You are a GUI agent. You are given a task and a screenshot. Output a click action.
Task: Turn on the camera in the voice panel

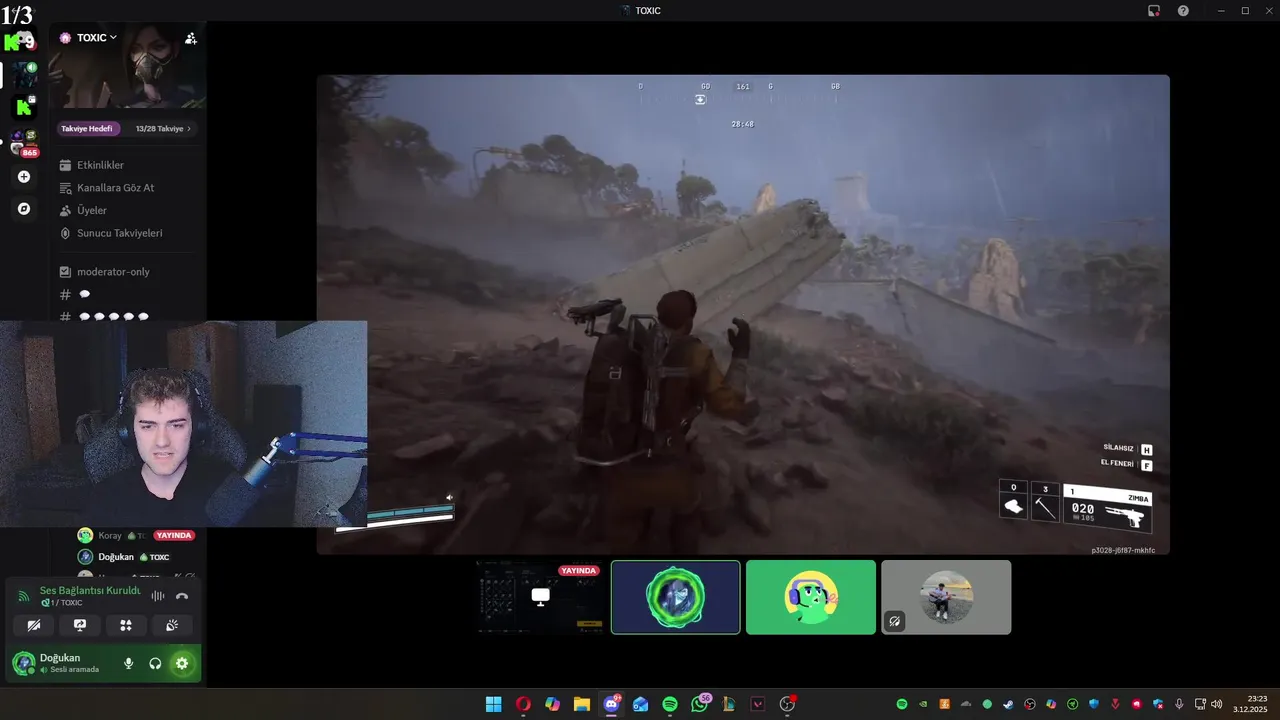pos(34,625)
